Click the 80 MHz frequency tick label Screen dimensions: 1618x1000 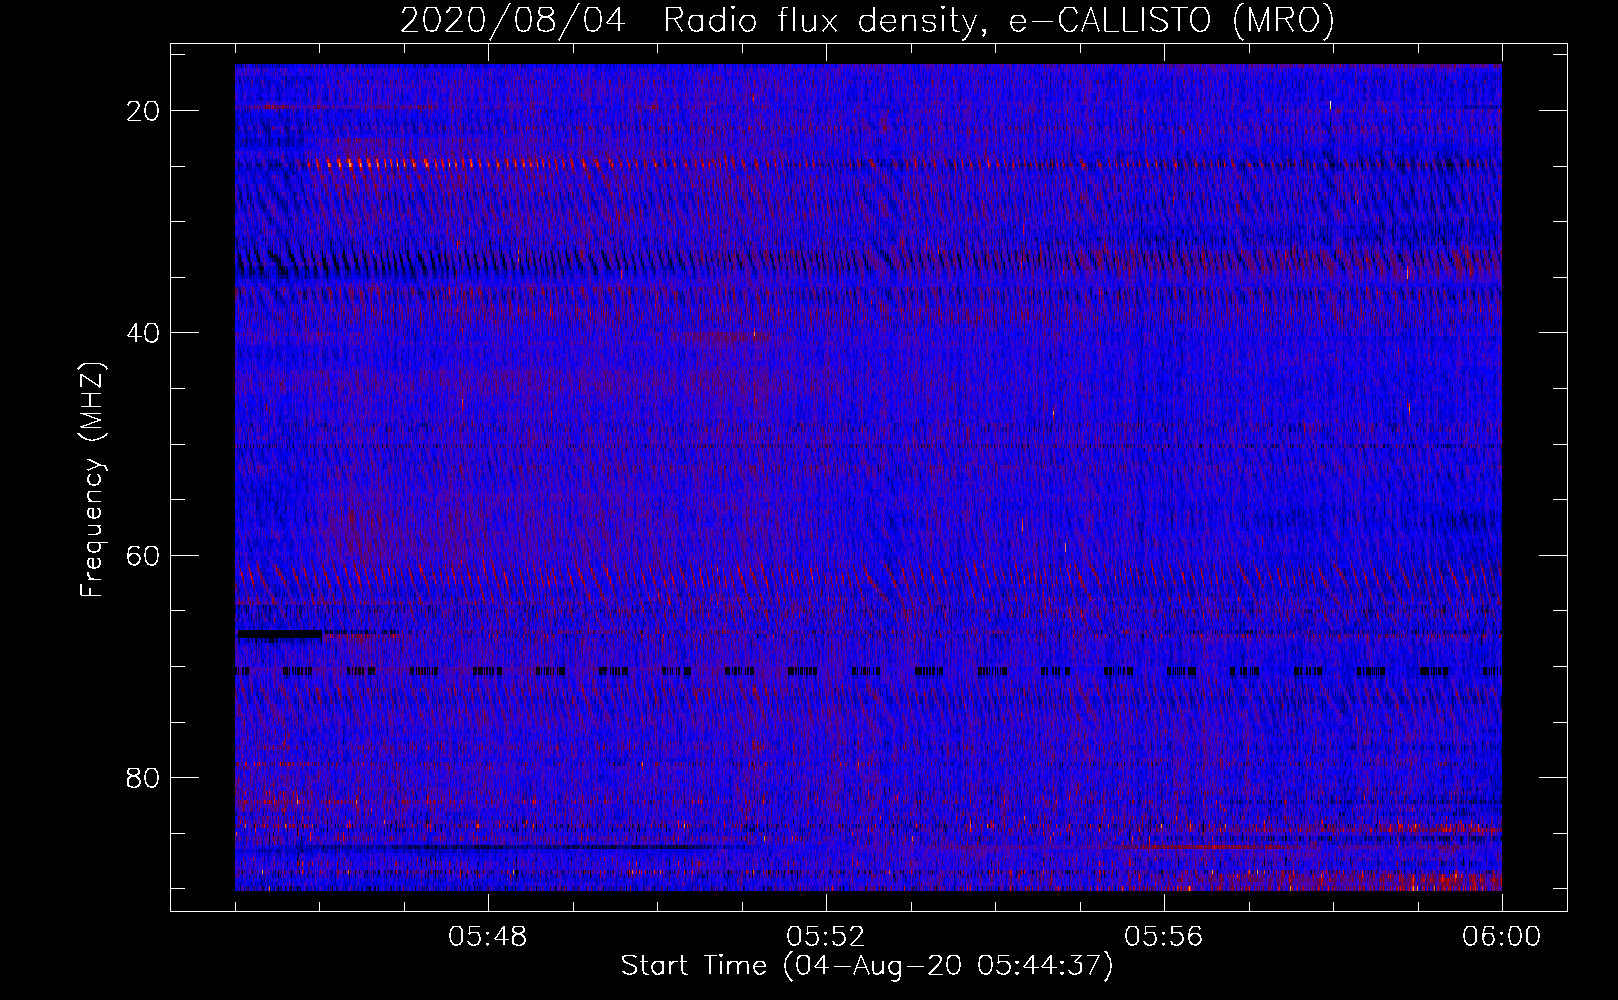click(143, 778)
